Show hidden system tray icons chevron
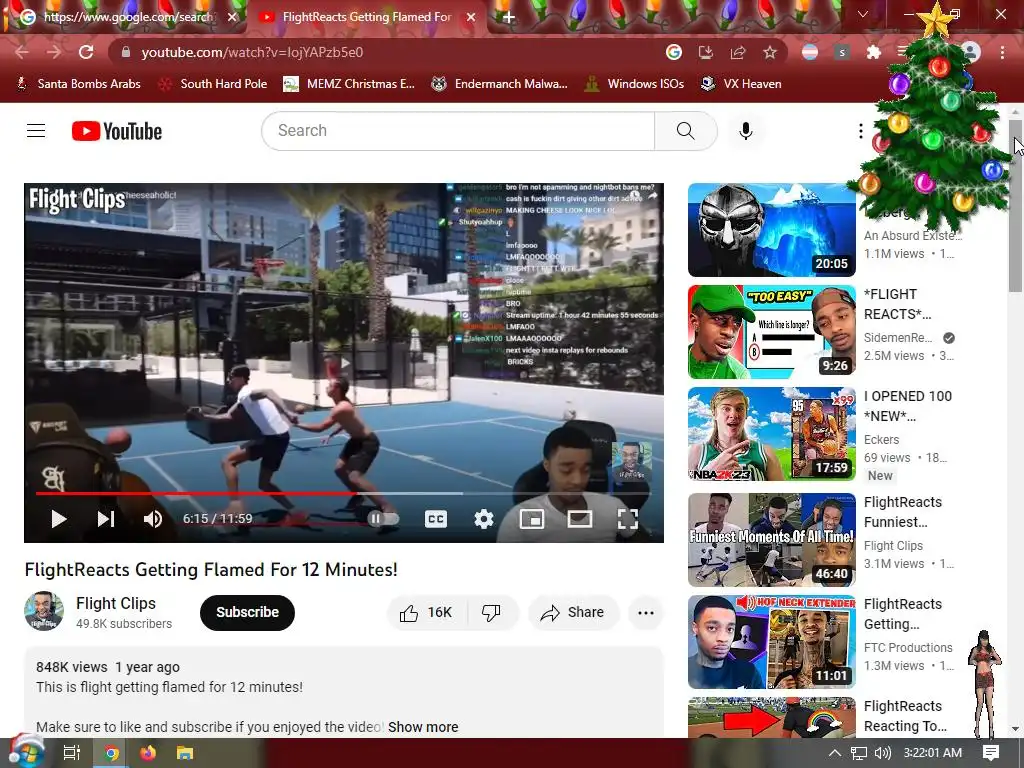 pos(834,753)
